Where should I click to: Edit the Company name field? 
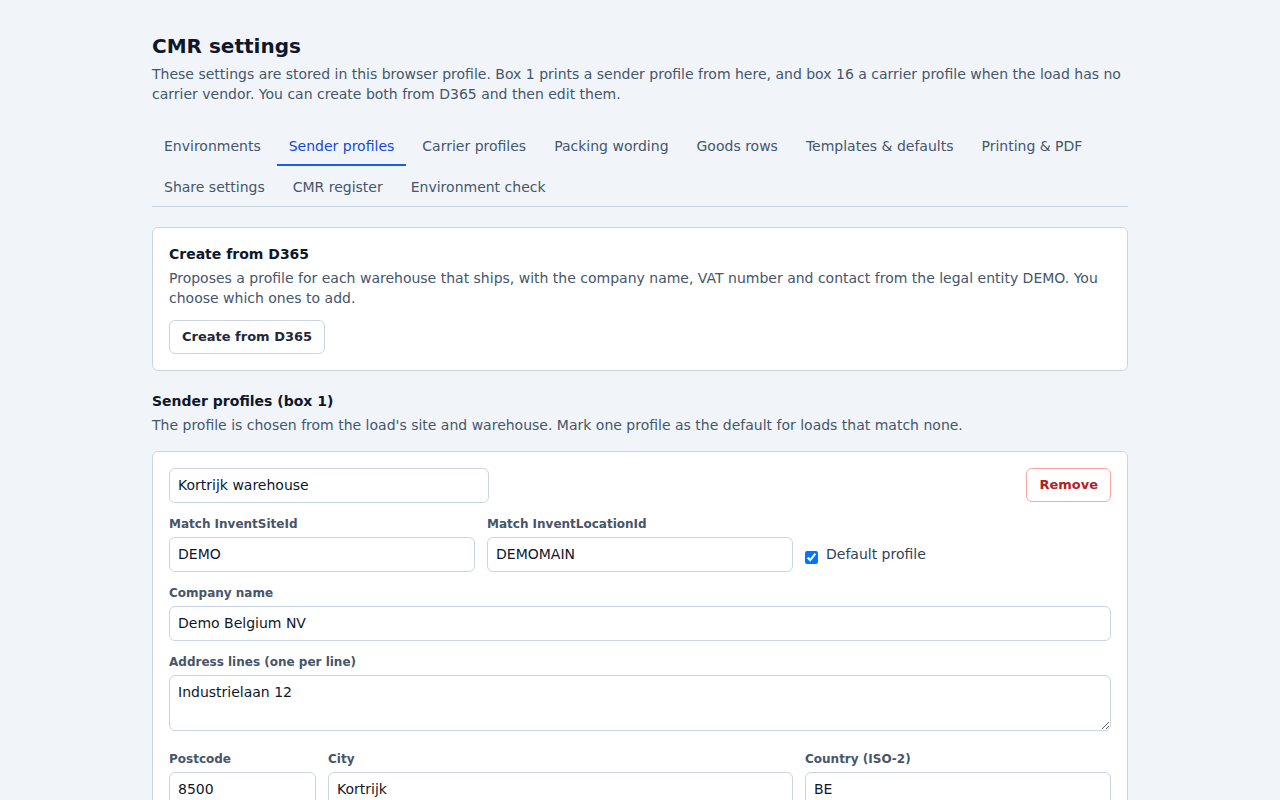640,623
